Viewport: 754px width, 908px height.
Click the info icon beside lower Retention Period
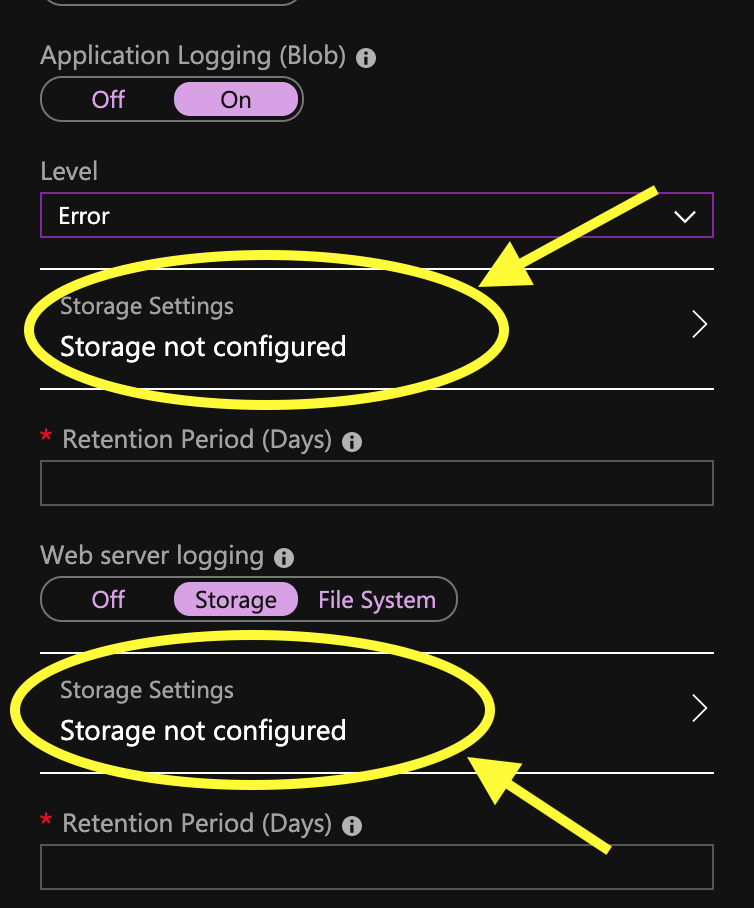352,825
